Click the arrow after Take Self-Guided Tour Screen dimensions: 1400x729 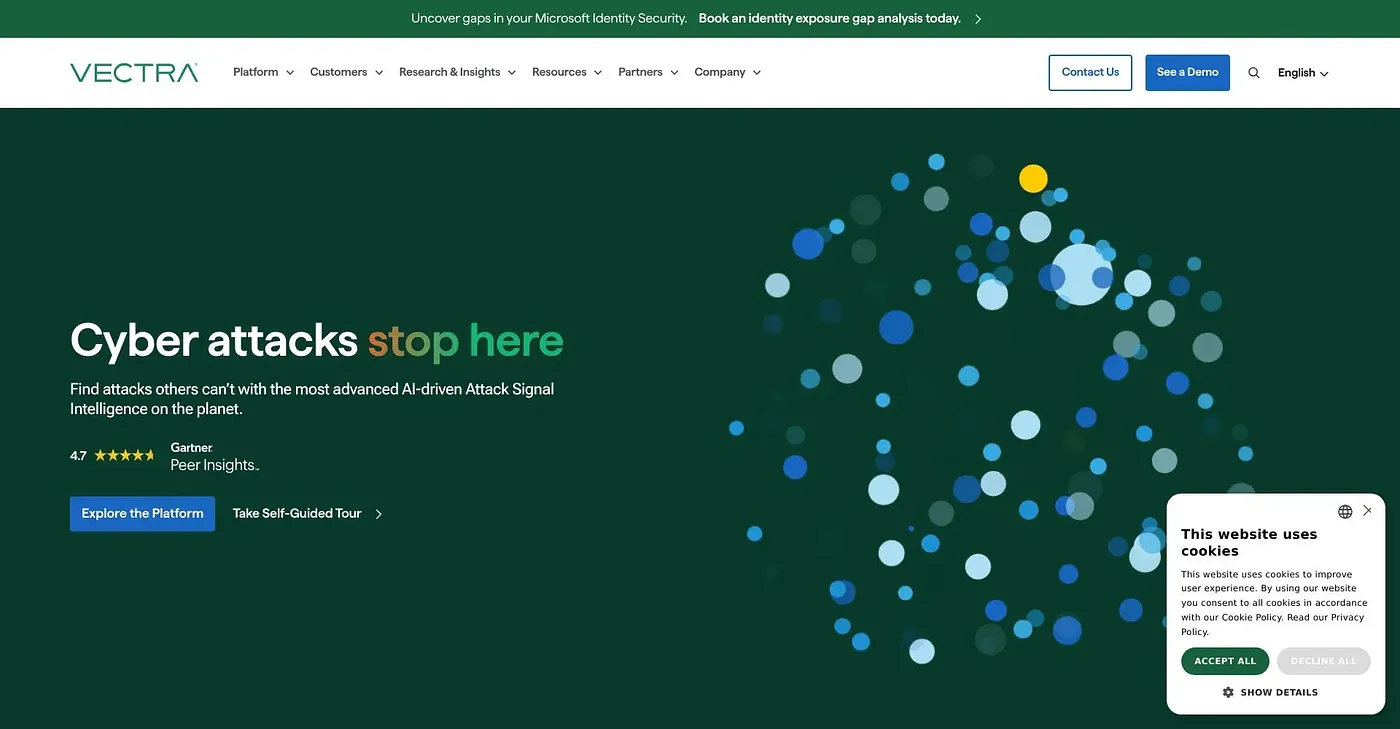378,514
